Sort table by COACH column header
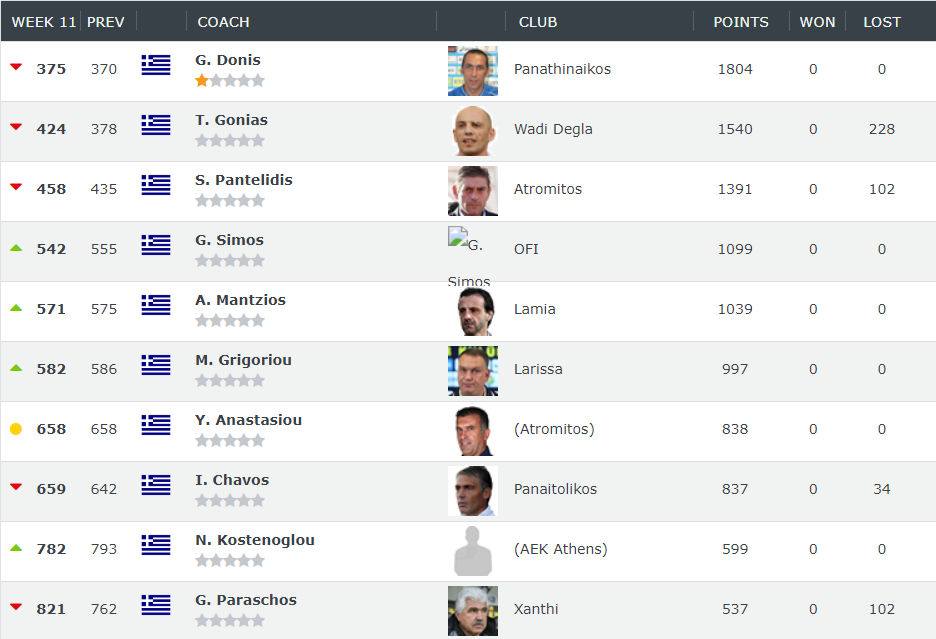This screenshot has width=936, height=639. click(223, 22)
